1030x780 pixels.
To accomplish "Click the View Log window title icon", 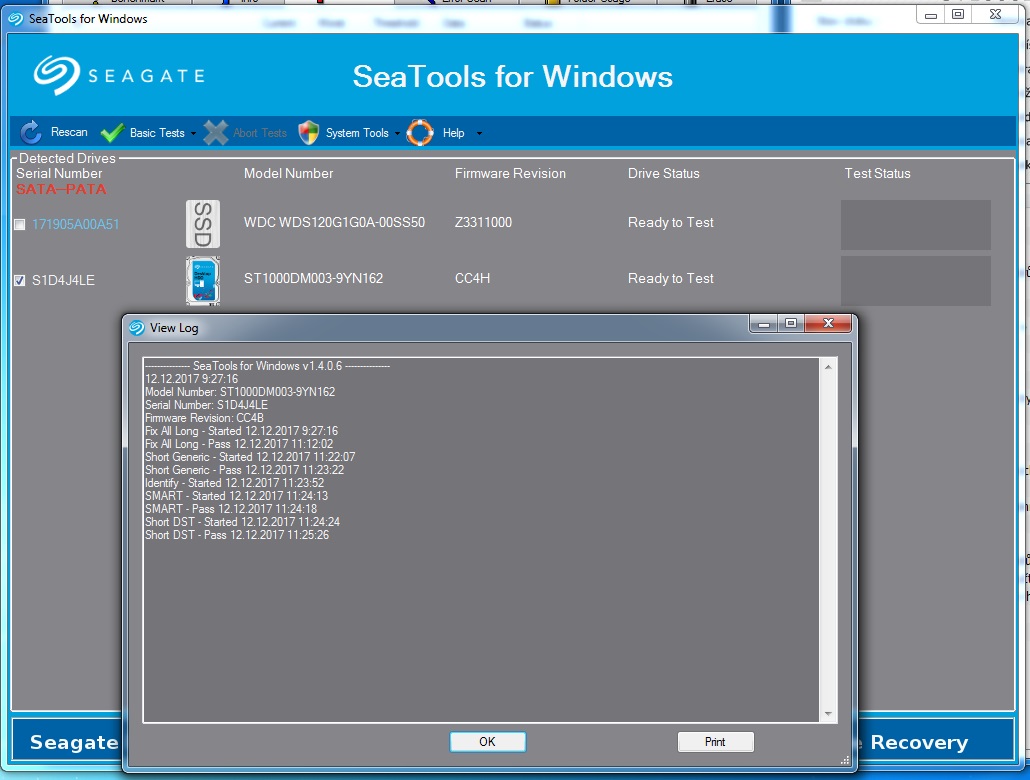I will (x=137, y=328).
